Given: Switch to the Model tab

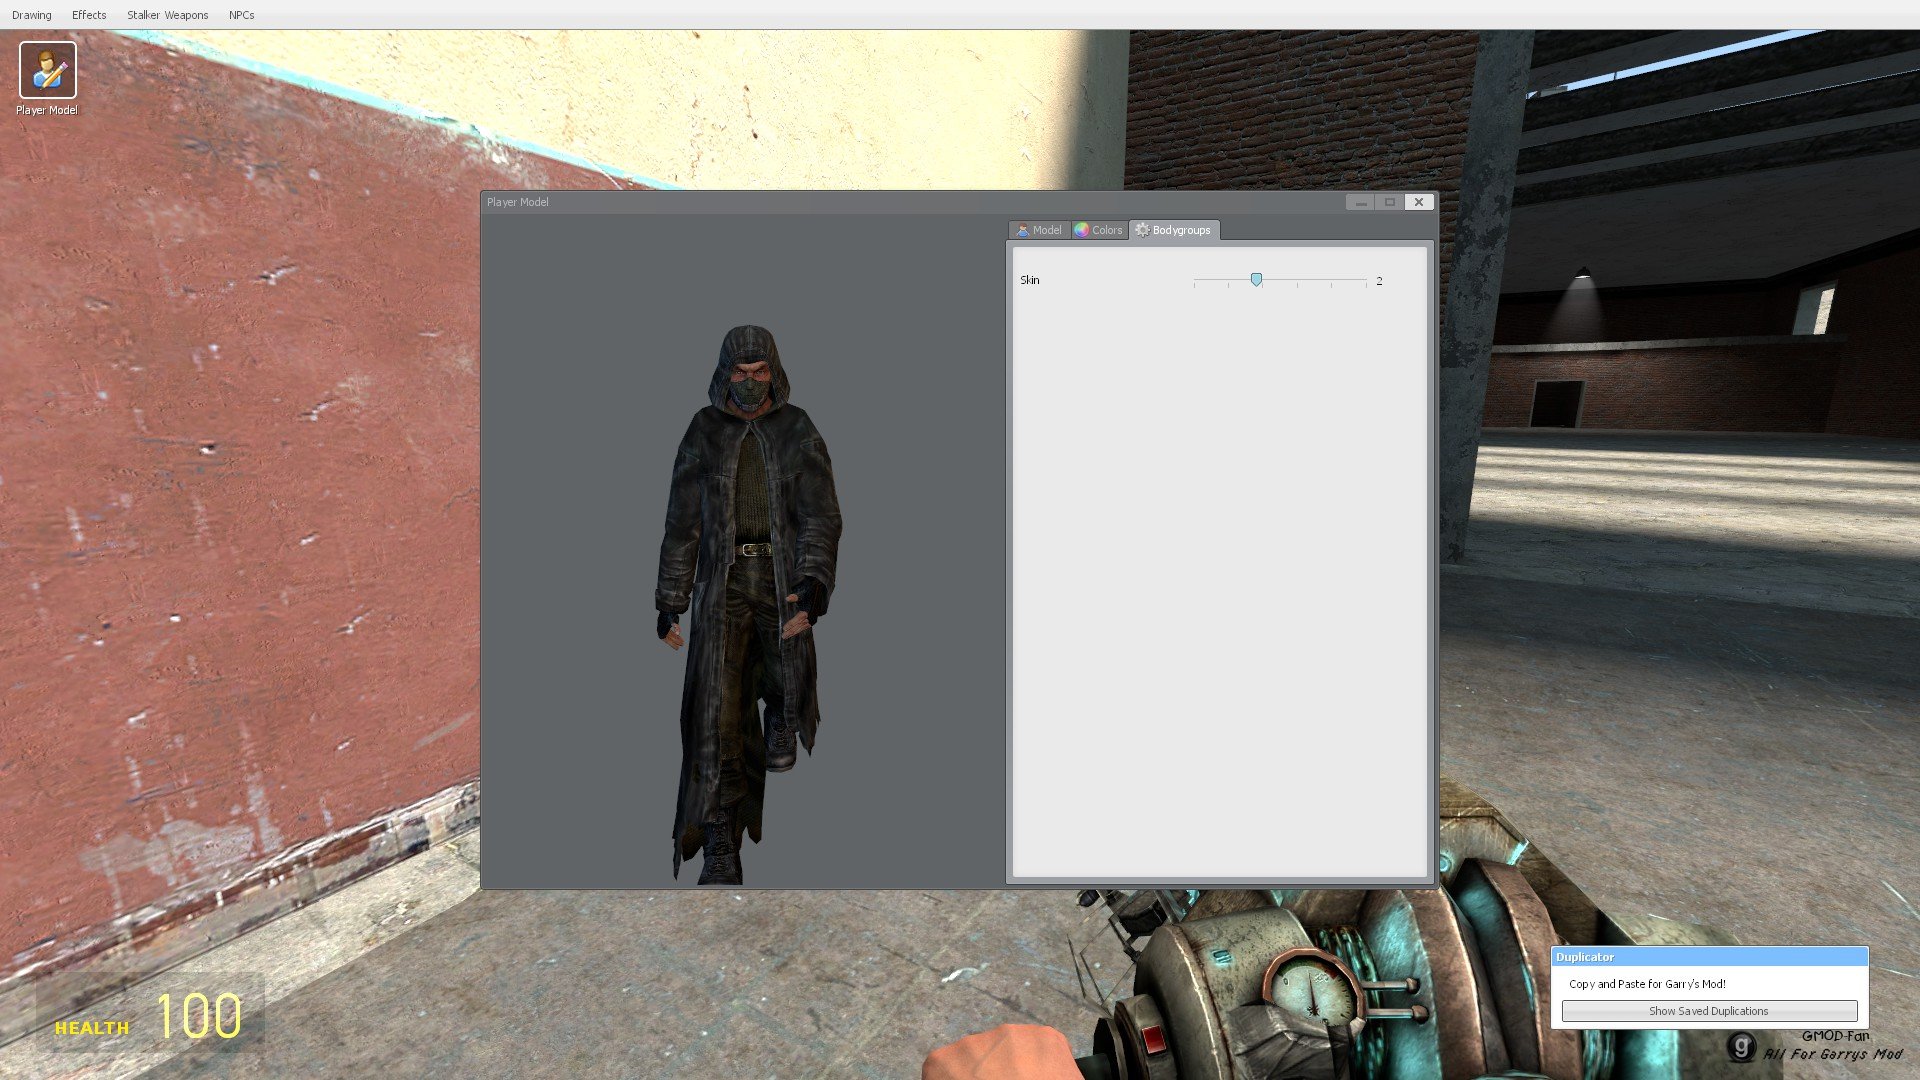Looking at the screenshot, I should pos(1040,230).
